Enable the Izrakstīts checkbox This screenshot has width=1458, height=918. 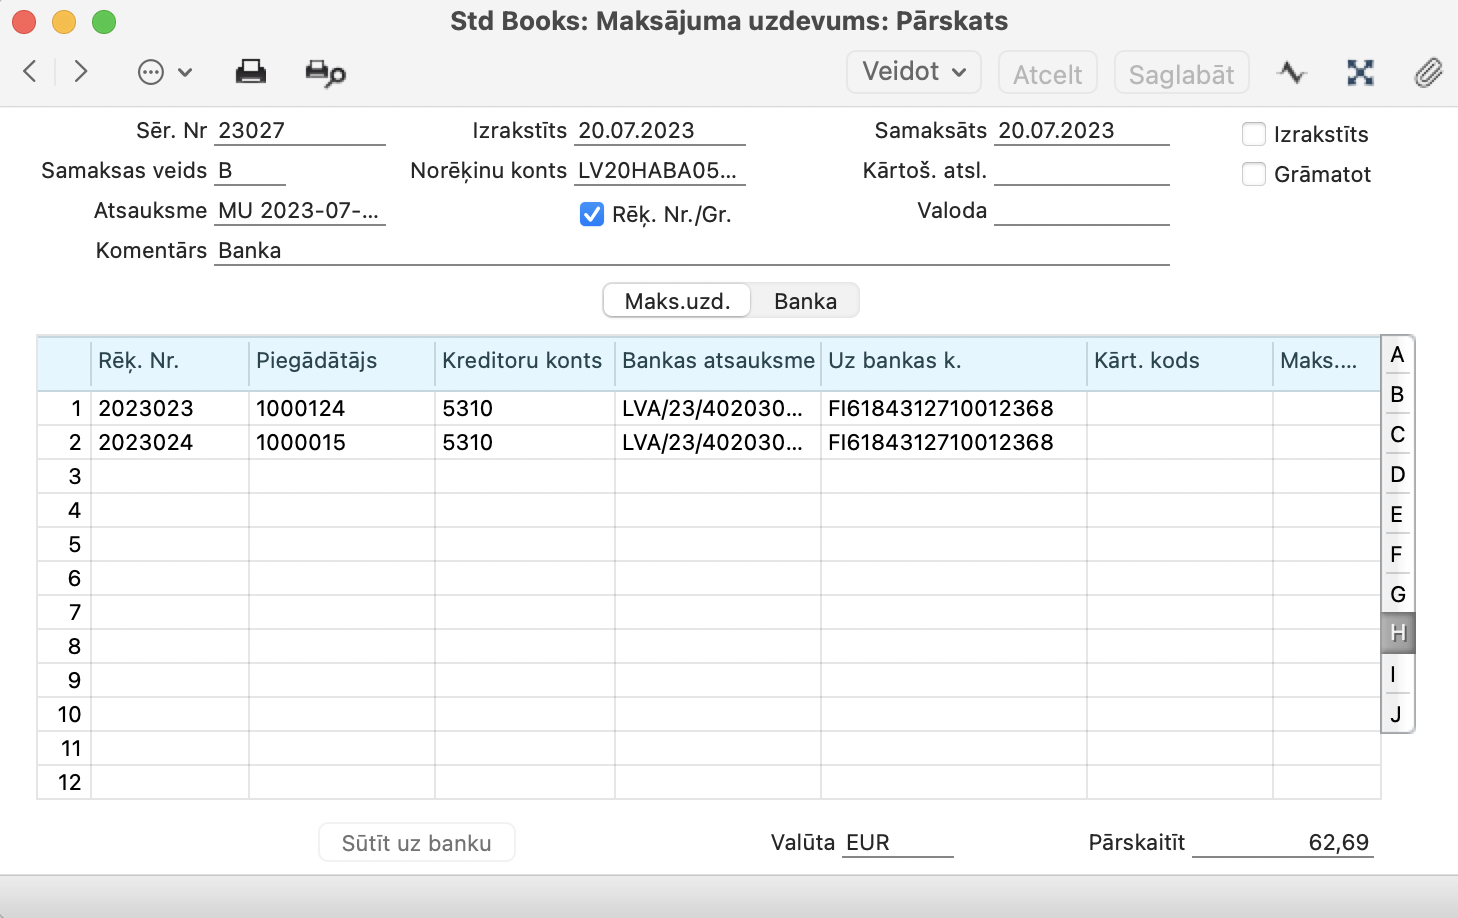(x=1254, y=134)
